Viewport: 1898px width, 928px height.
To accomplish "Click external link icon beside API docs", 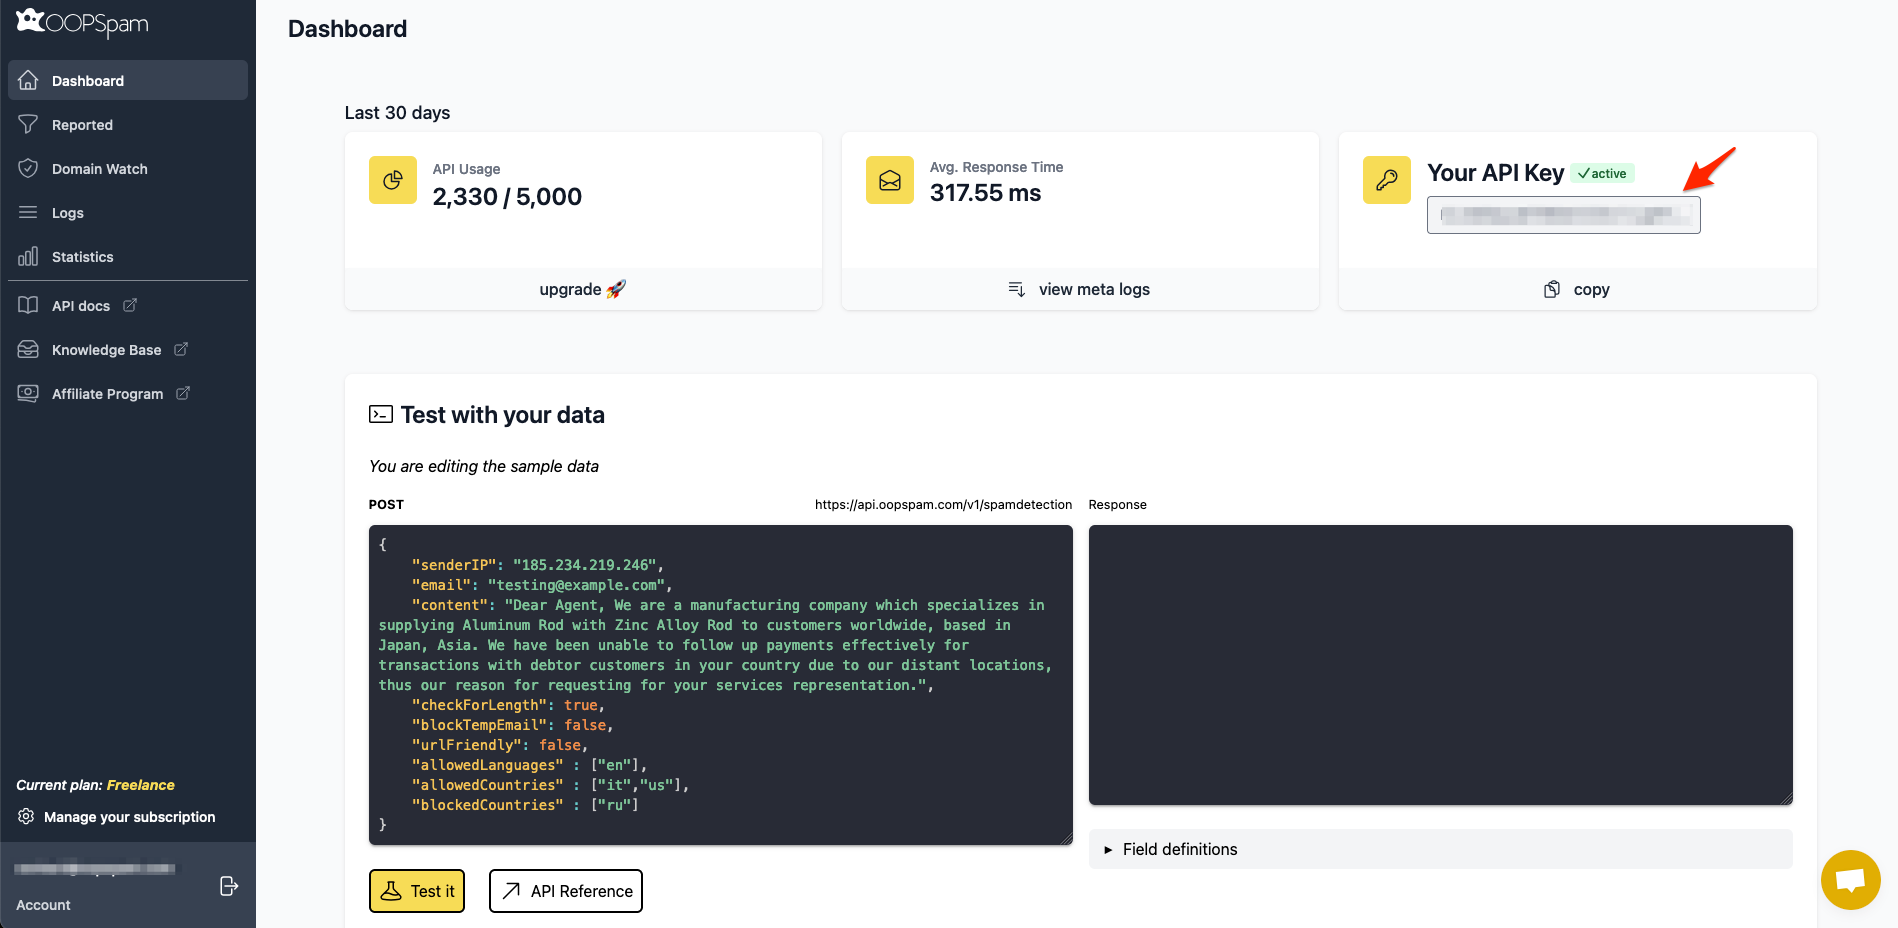I will (x=130, y=305).
